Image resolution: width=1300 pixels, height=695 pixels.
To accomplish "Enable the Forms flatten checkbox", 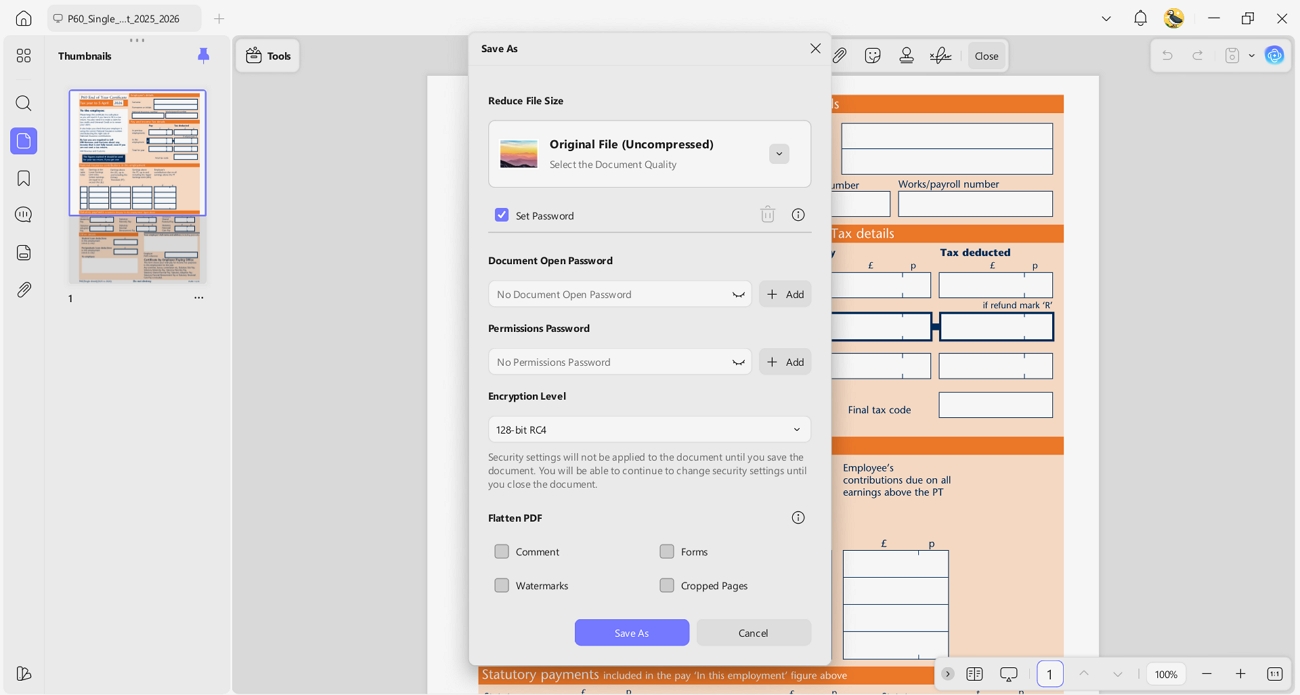I will coord(667,551).
